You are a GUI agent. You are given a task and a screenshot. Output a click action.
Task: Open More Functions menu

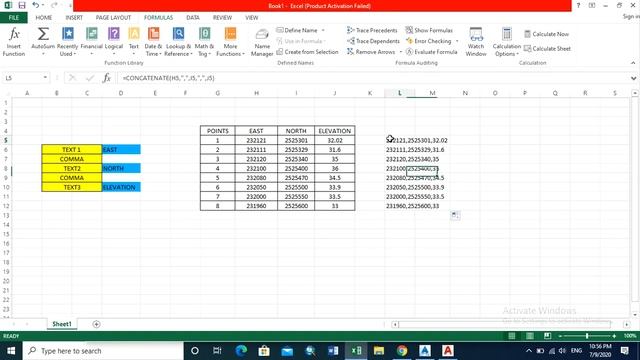[x=230, y=41]
